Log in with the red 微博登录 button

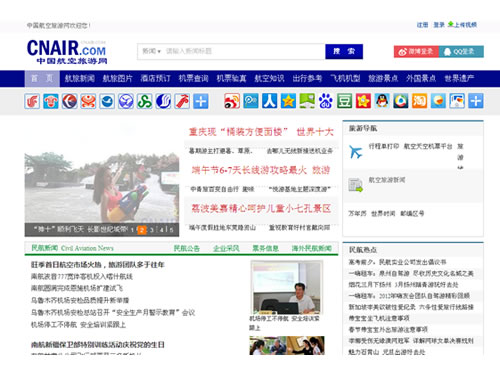[416, 52]
